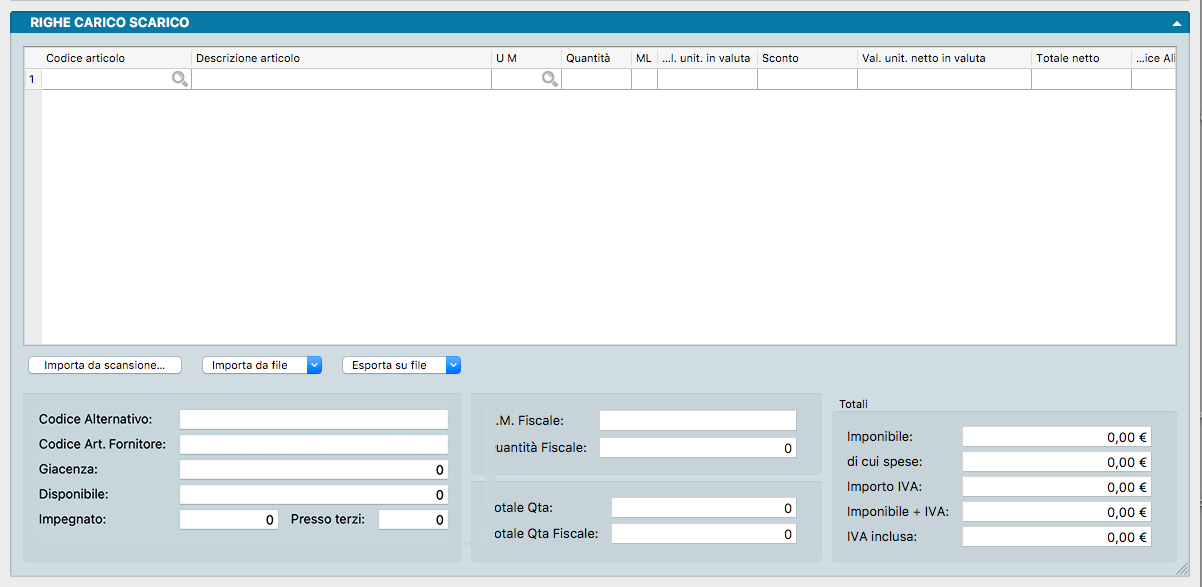Select the Descrizione articolo column header
1202x587 pixels.
(340, 58)
